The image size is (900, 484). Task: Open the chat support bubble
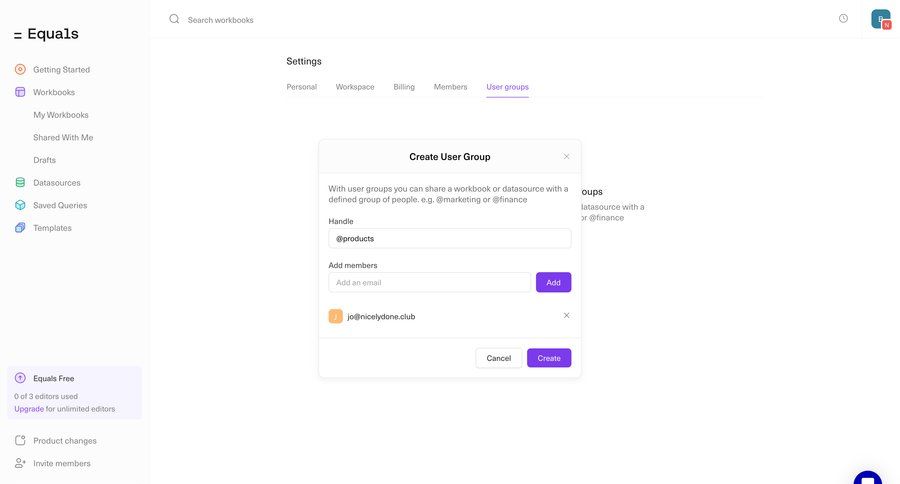tap(867, 478)
